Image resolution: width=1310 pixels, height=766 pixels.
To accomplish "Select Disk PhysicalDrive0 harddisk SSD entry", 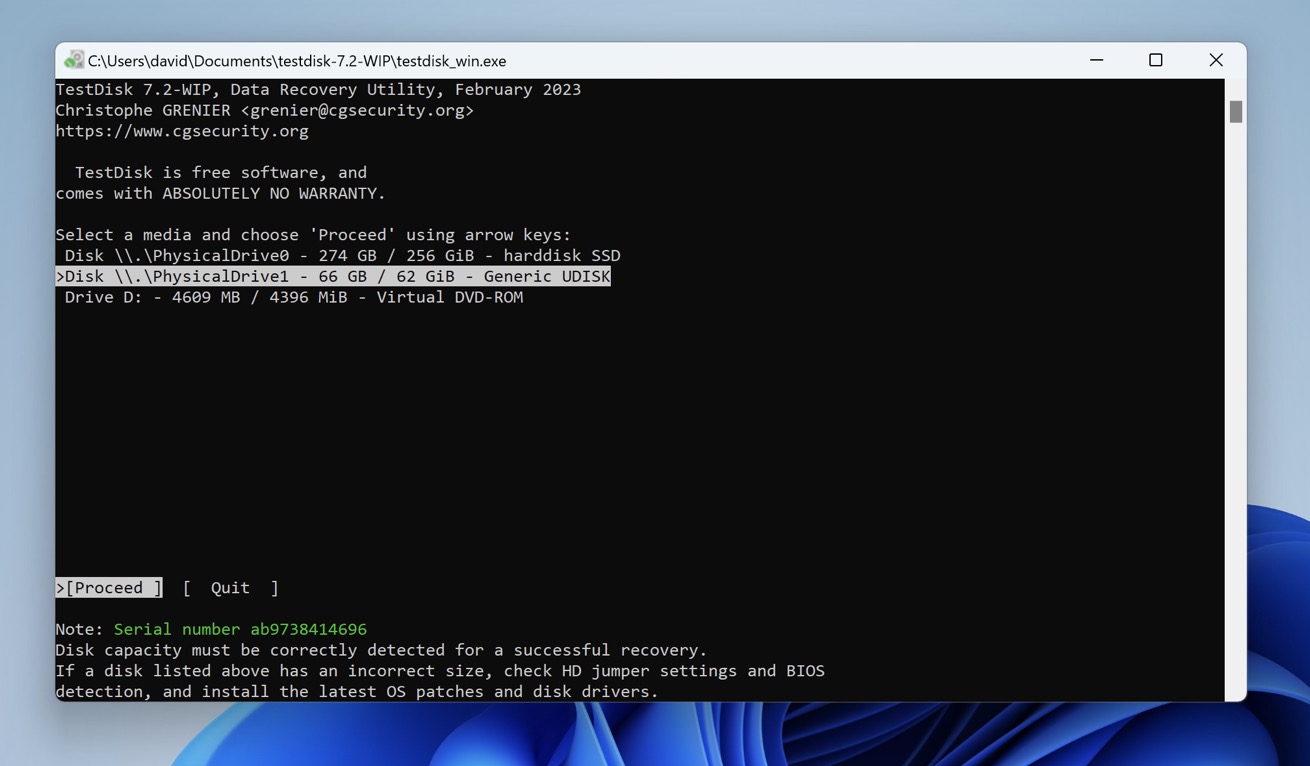I will coord(342,256).
